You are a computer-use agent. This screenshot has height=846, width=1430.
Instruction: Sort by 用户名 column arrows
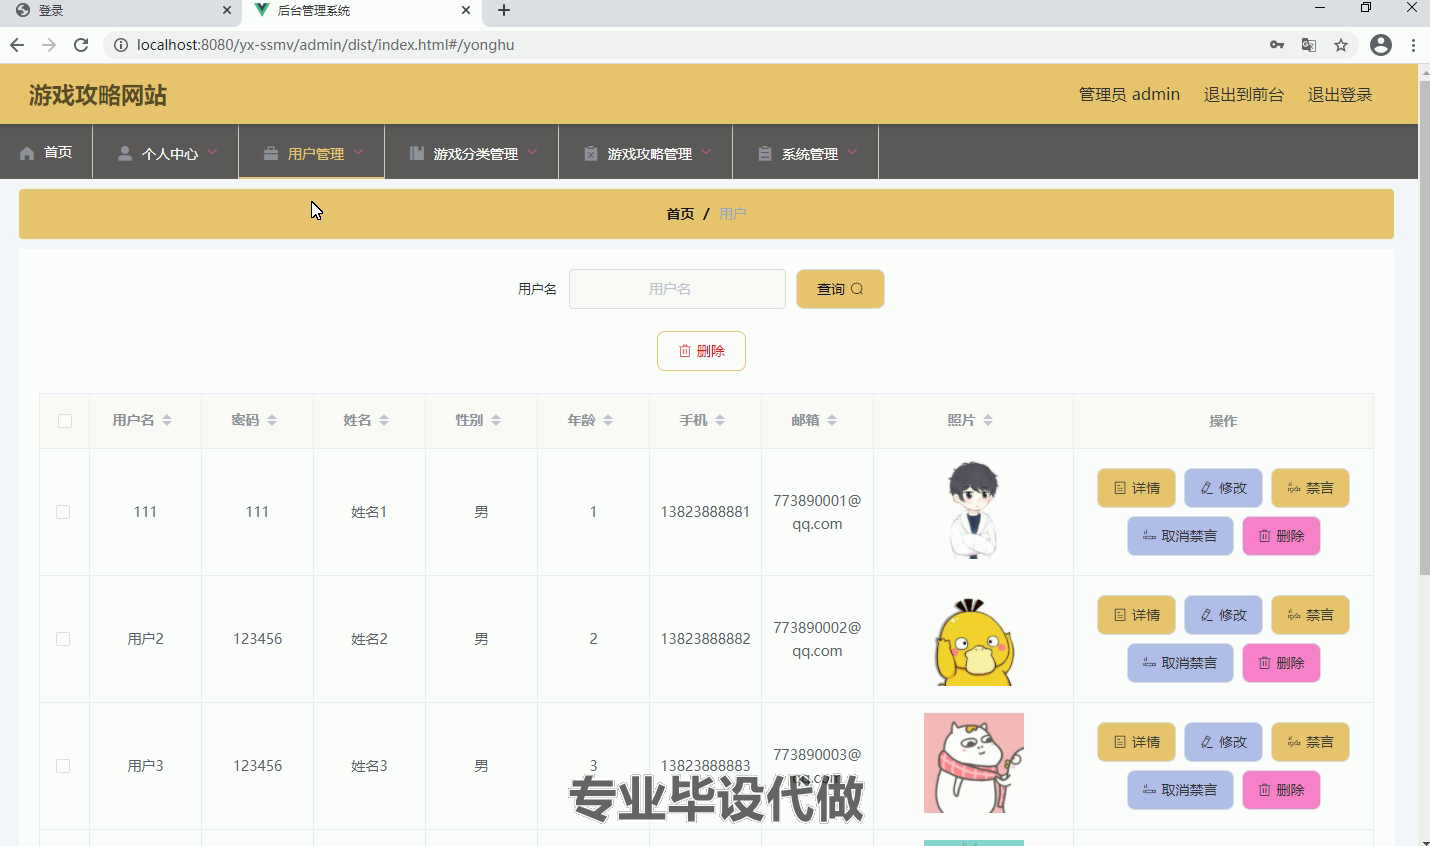(167, 420)
